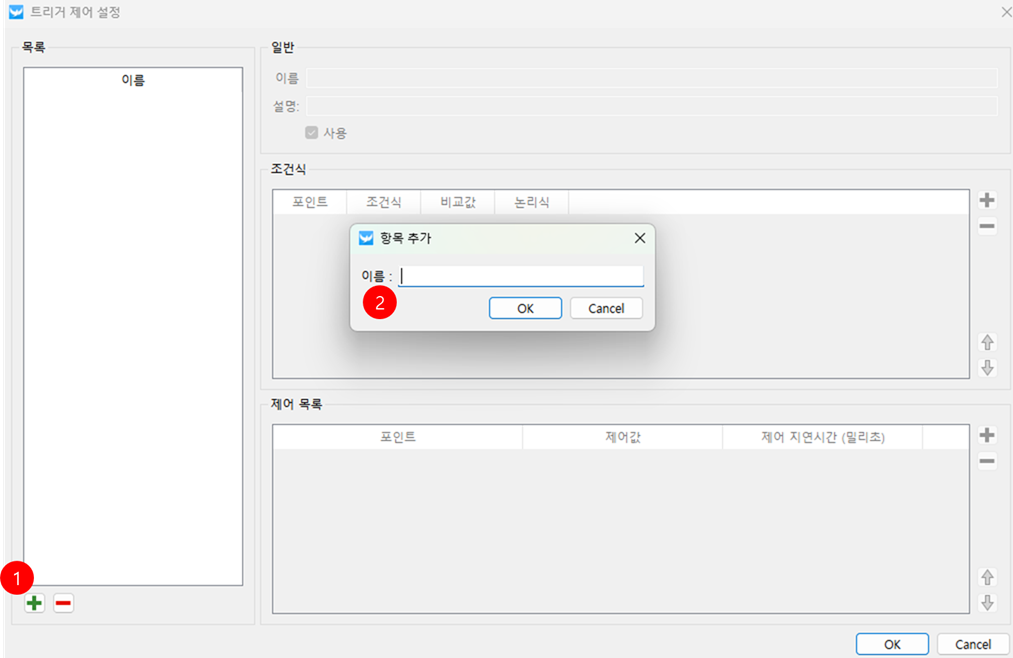Move condition down with 조건식 down arrow
1013x658 pixels.
point(987,367)
